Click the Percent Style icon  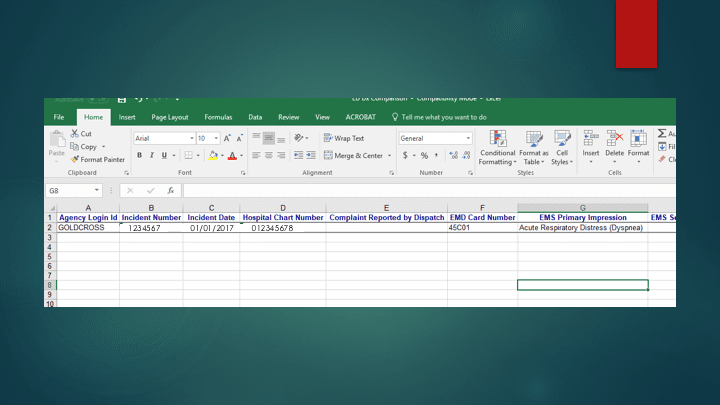point(424,156)
